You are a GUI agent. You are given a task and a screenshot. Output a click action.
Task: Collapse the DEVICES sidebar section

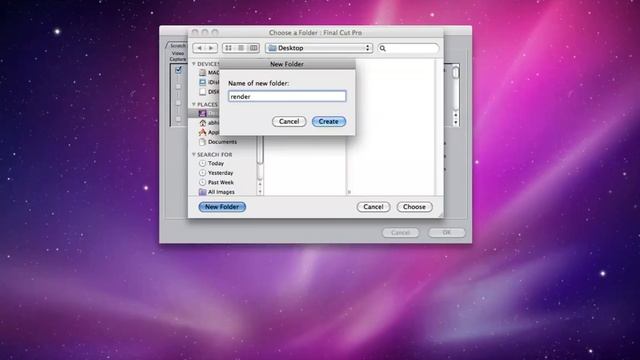194,64
